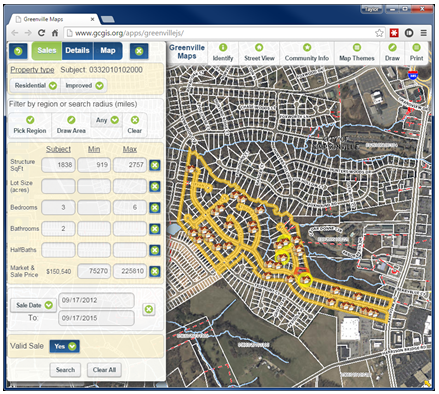Select the Greenville Maps browser tab

pyautogui.click(x=53, y=19)
